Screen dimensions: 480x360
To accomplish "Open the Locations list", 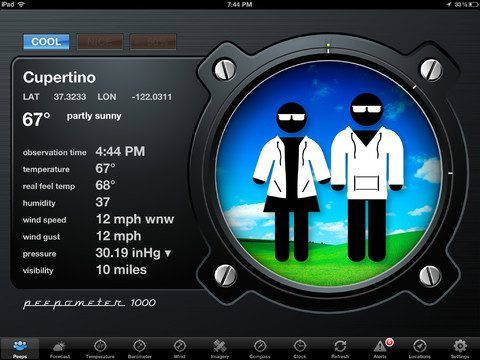I will pos(420,349).
